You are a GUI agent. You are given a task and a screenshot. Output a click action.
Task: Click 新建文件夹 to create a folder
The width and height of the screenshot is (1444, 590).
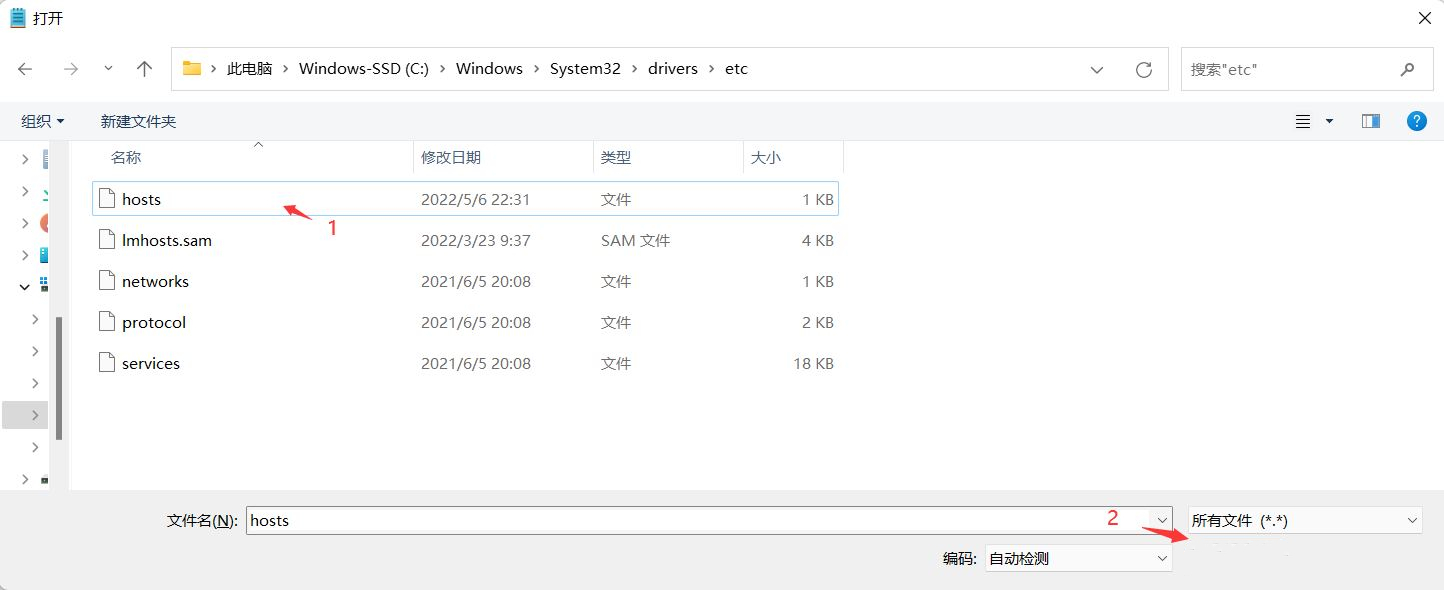coord(137,121)
